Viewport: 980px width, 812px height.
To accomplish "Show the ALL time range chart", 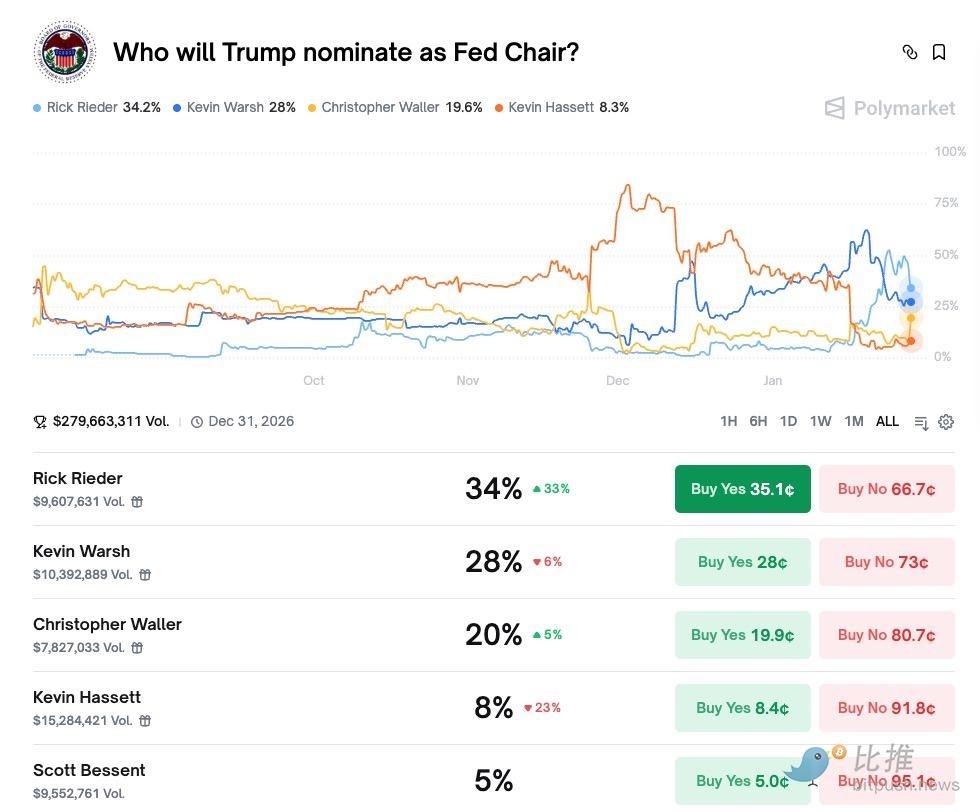I will [887, 422].
